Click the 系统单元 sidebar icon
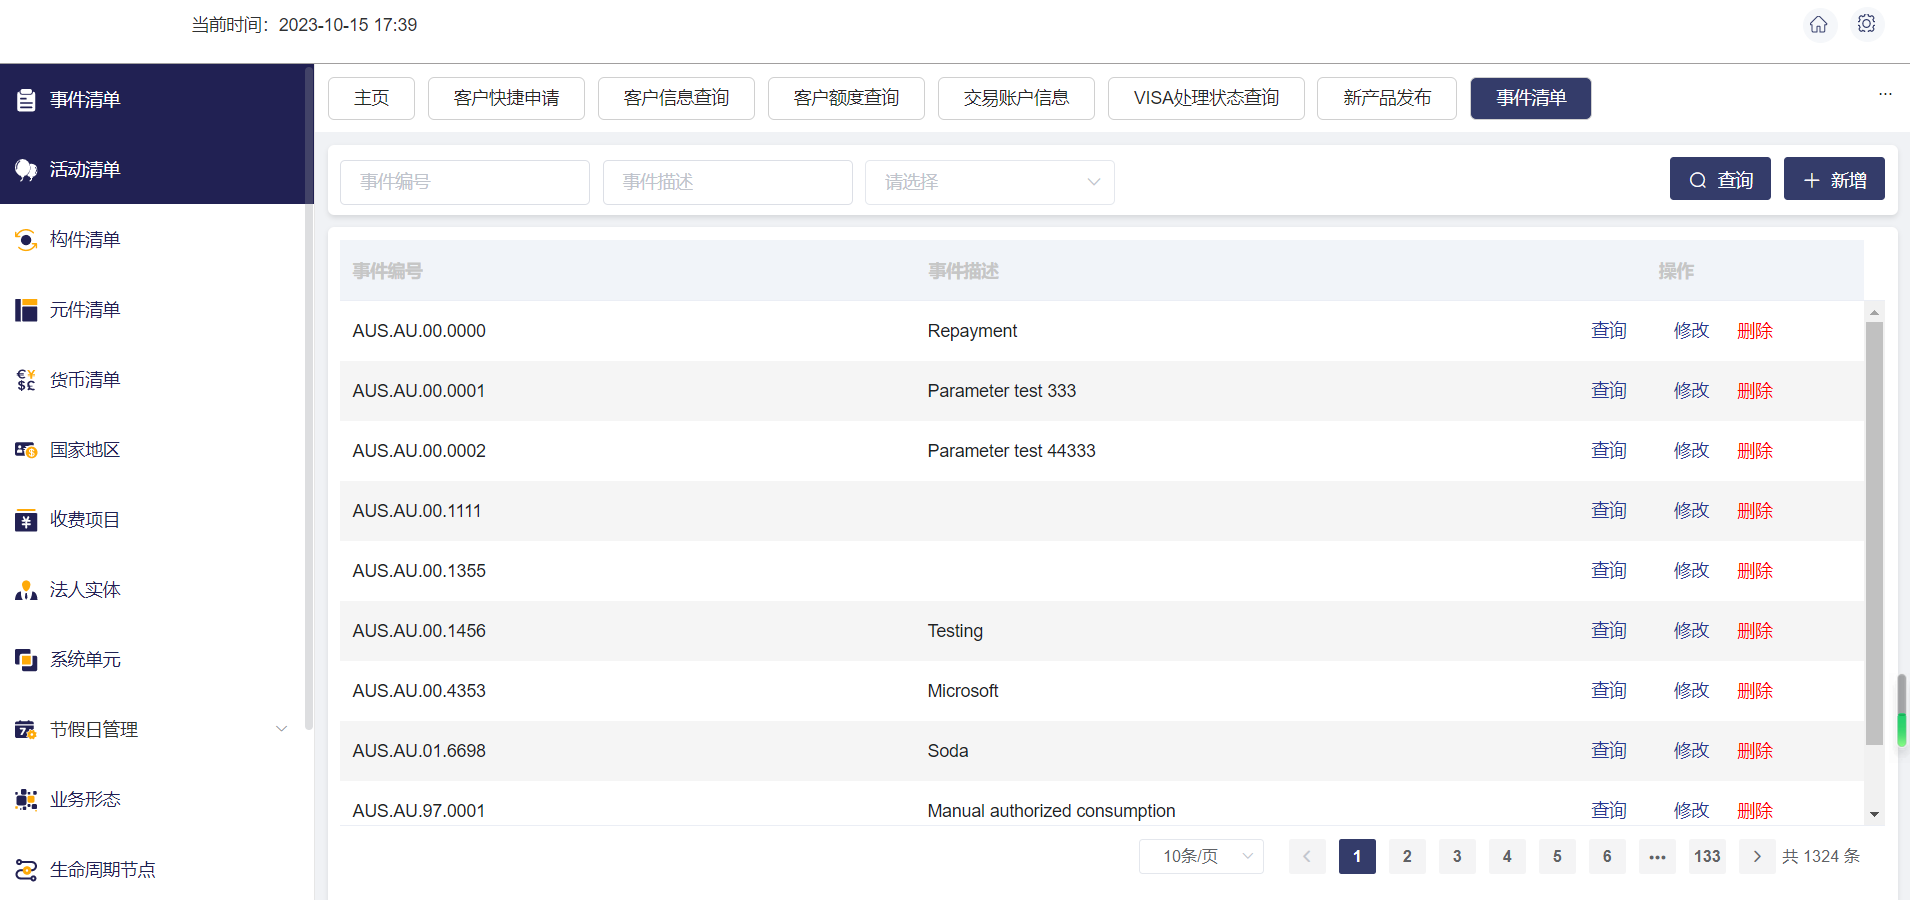Viewport: 1910px width, 900px height. 26,660
